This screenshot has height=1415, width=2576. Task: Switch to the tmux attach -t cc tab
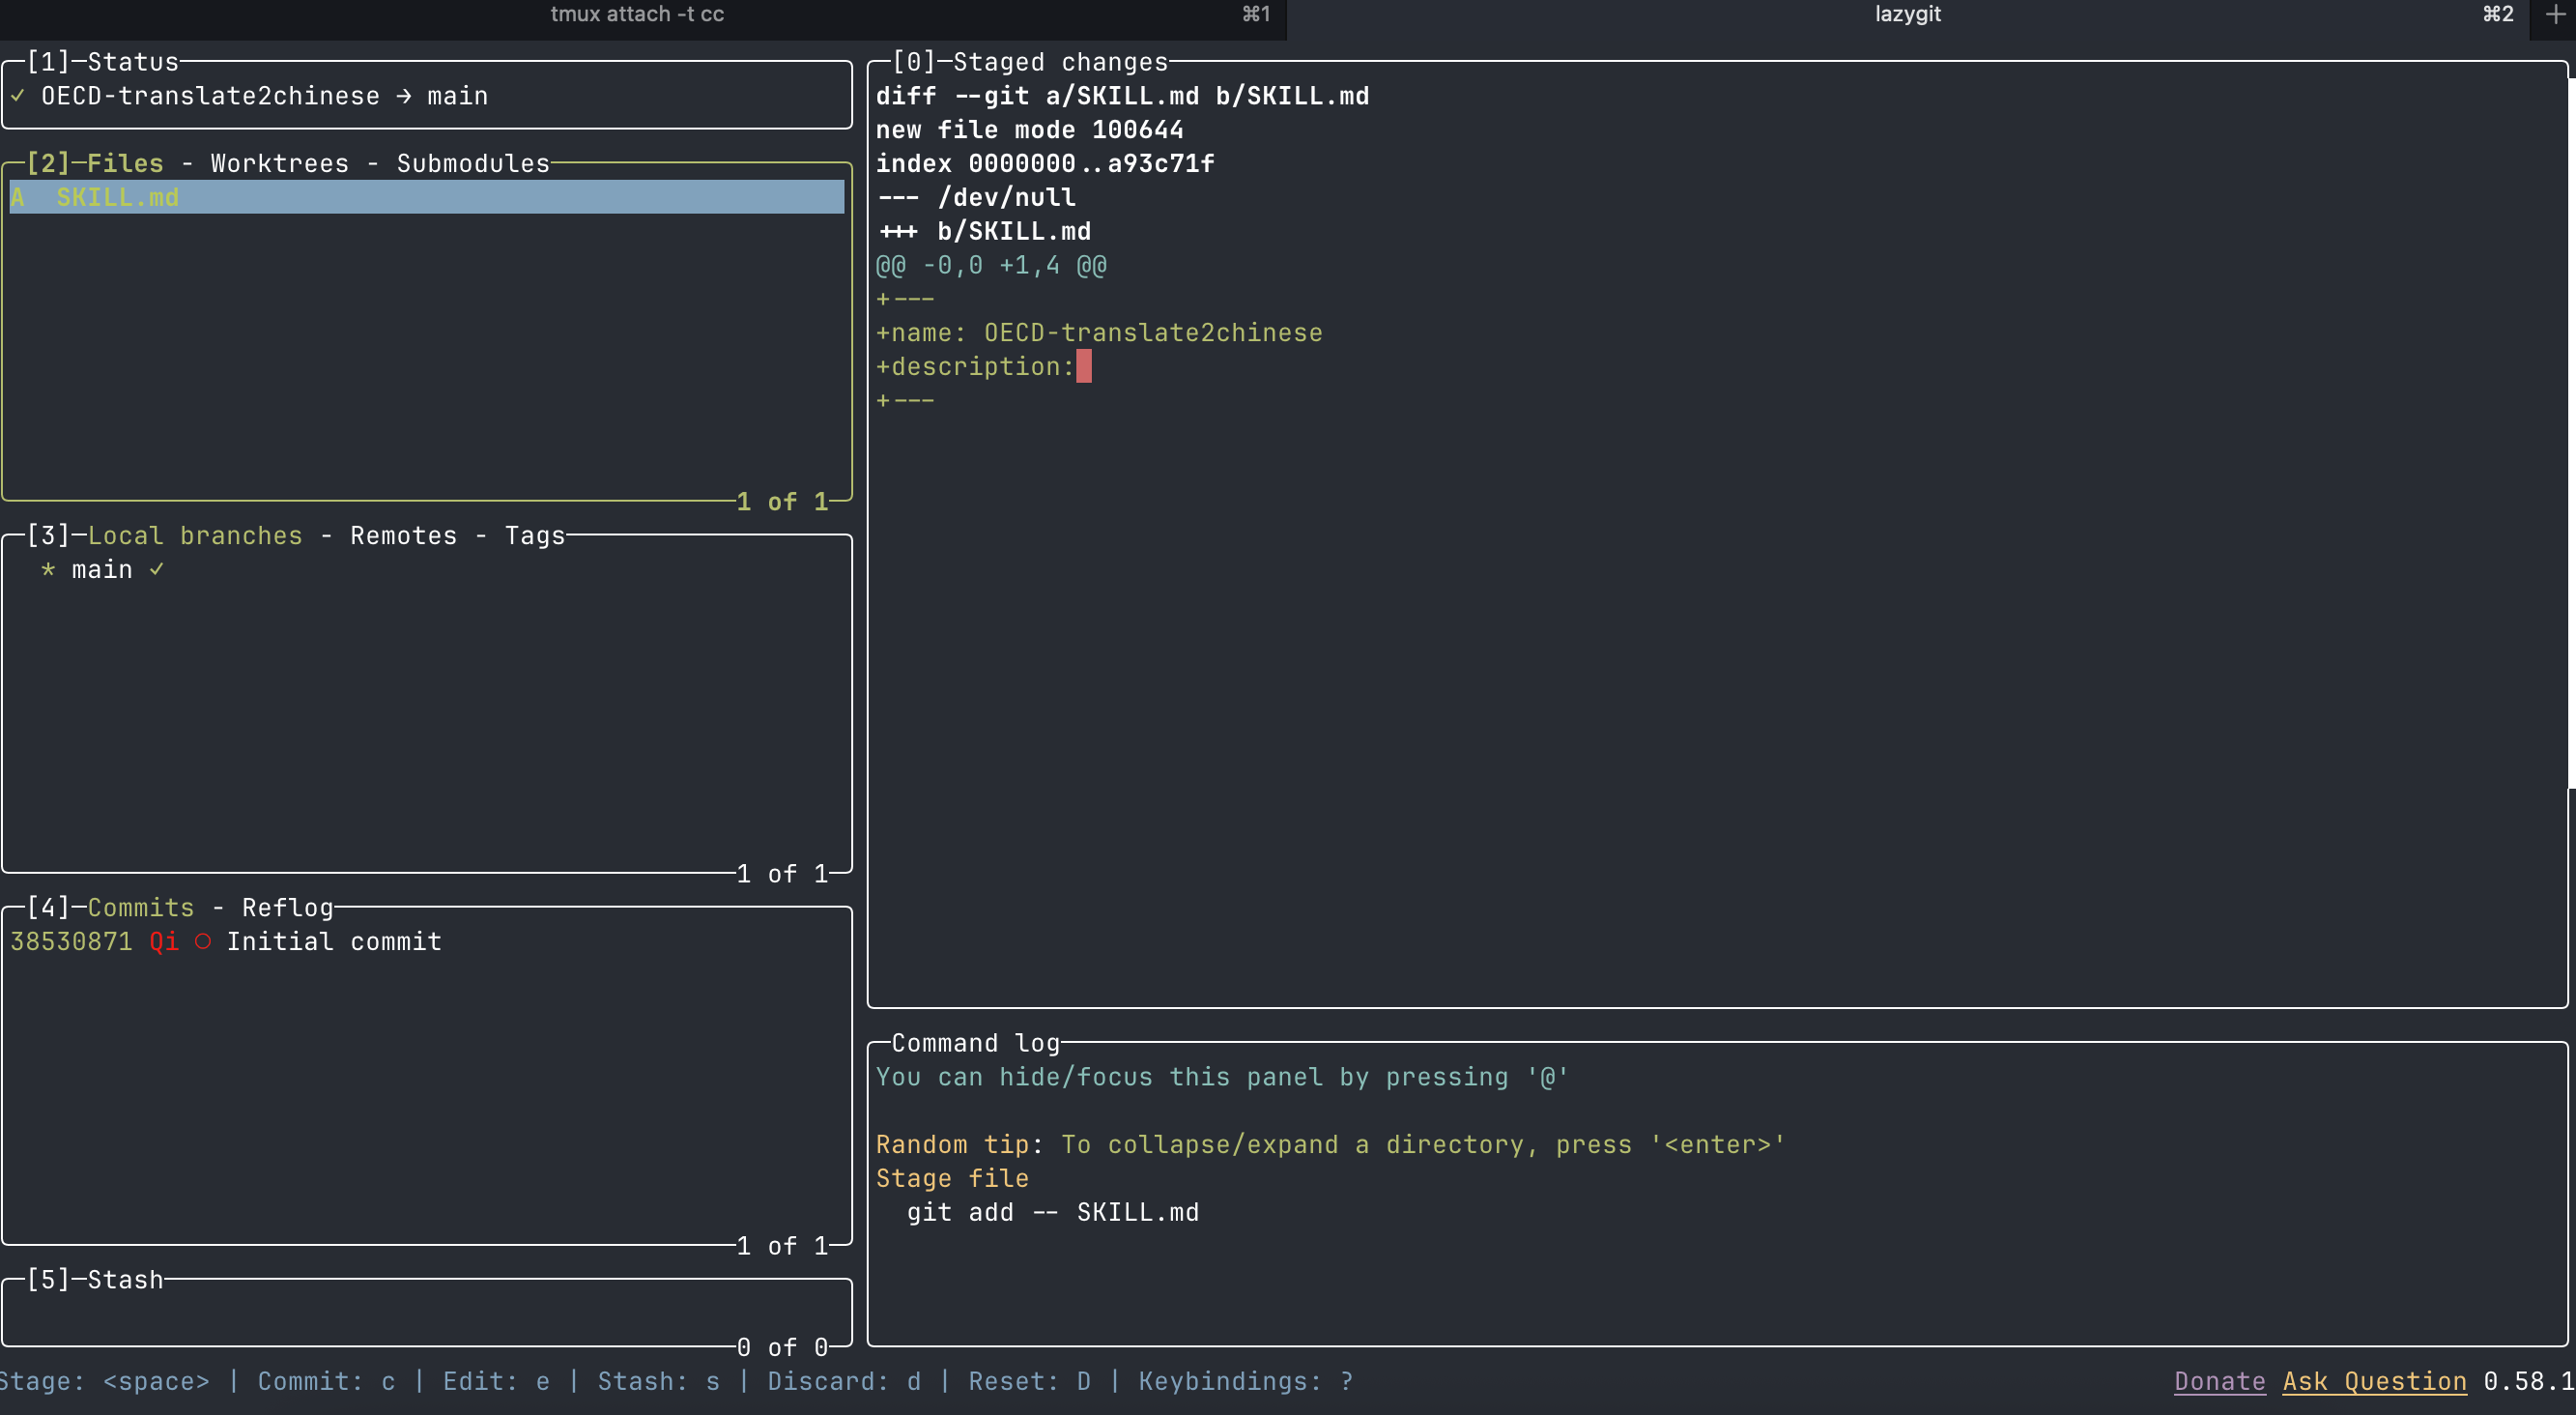(x=637, y=14)
